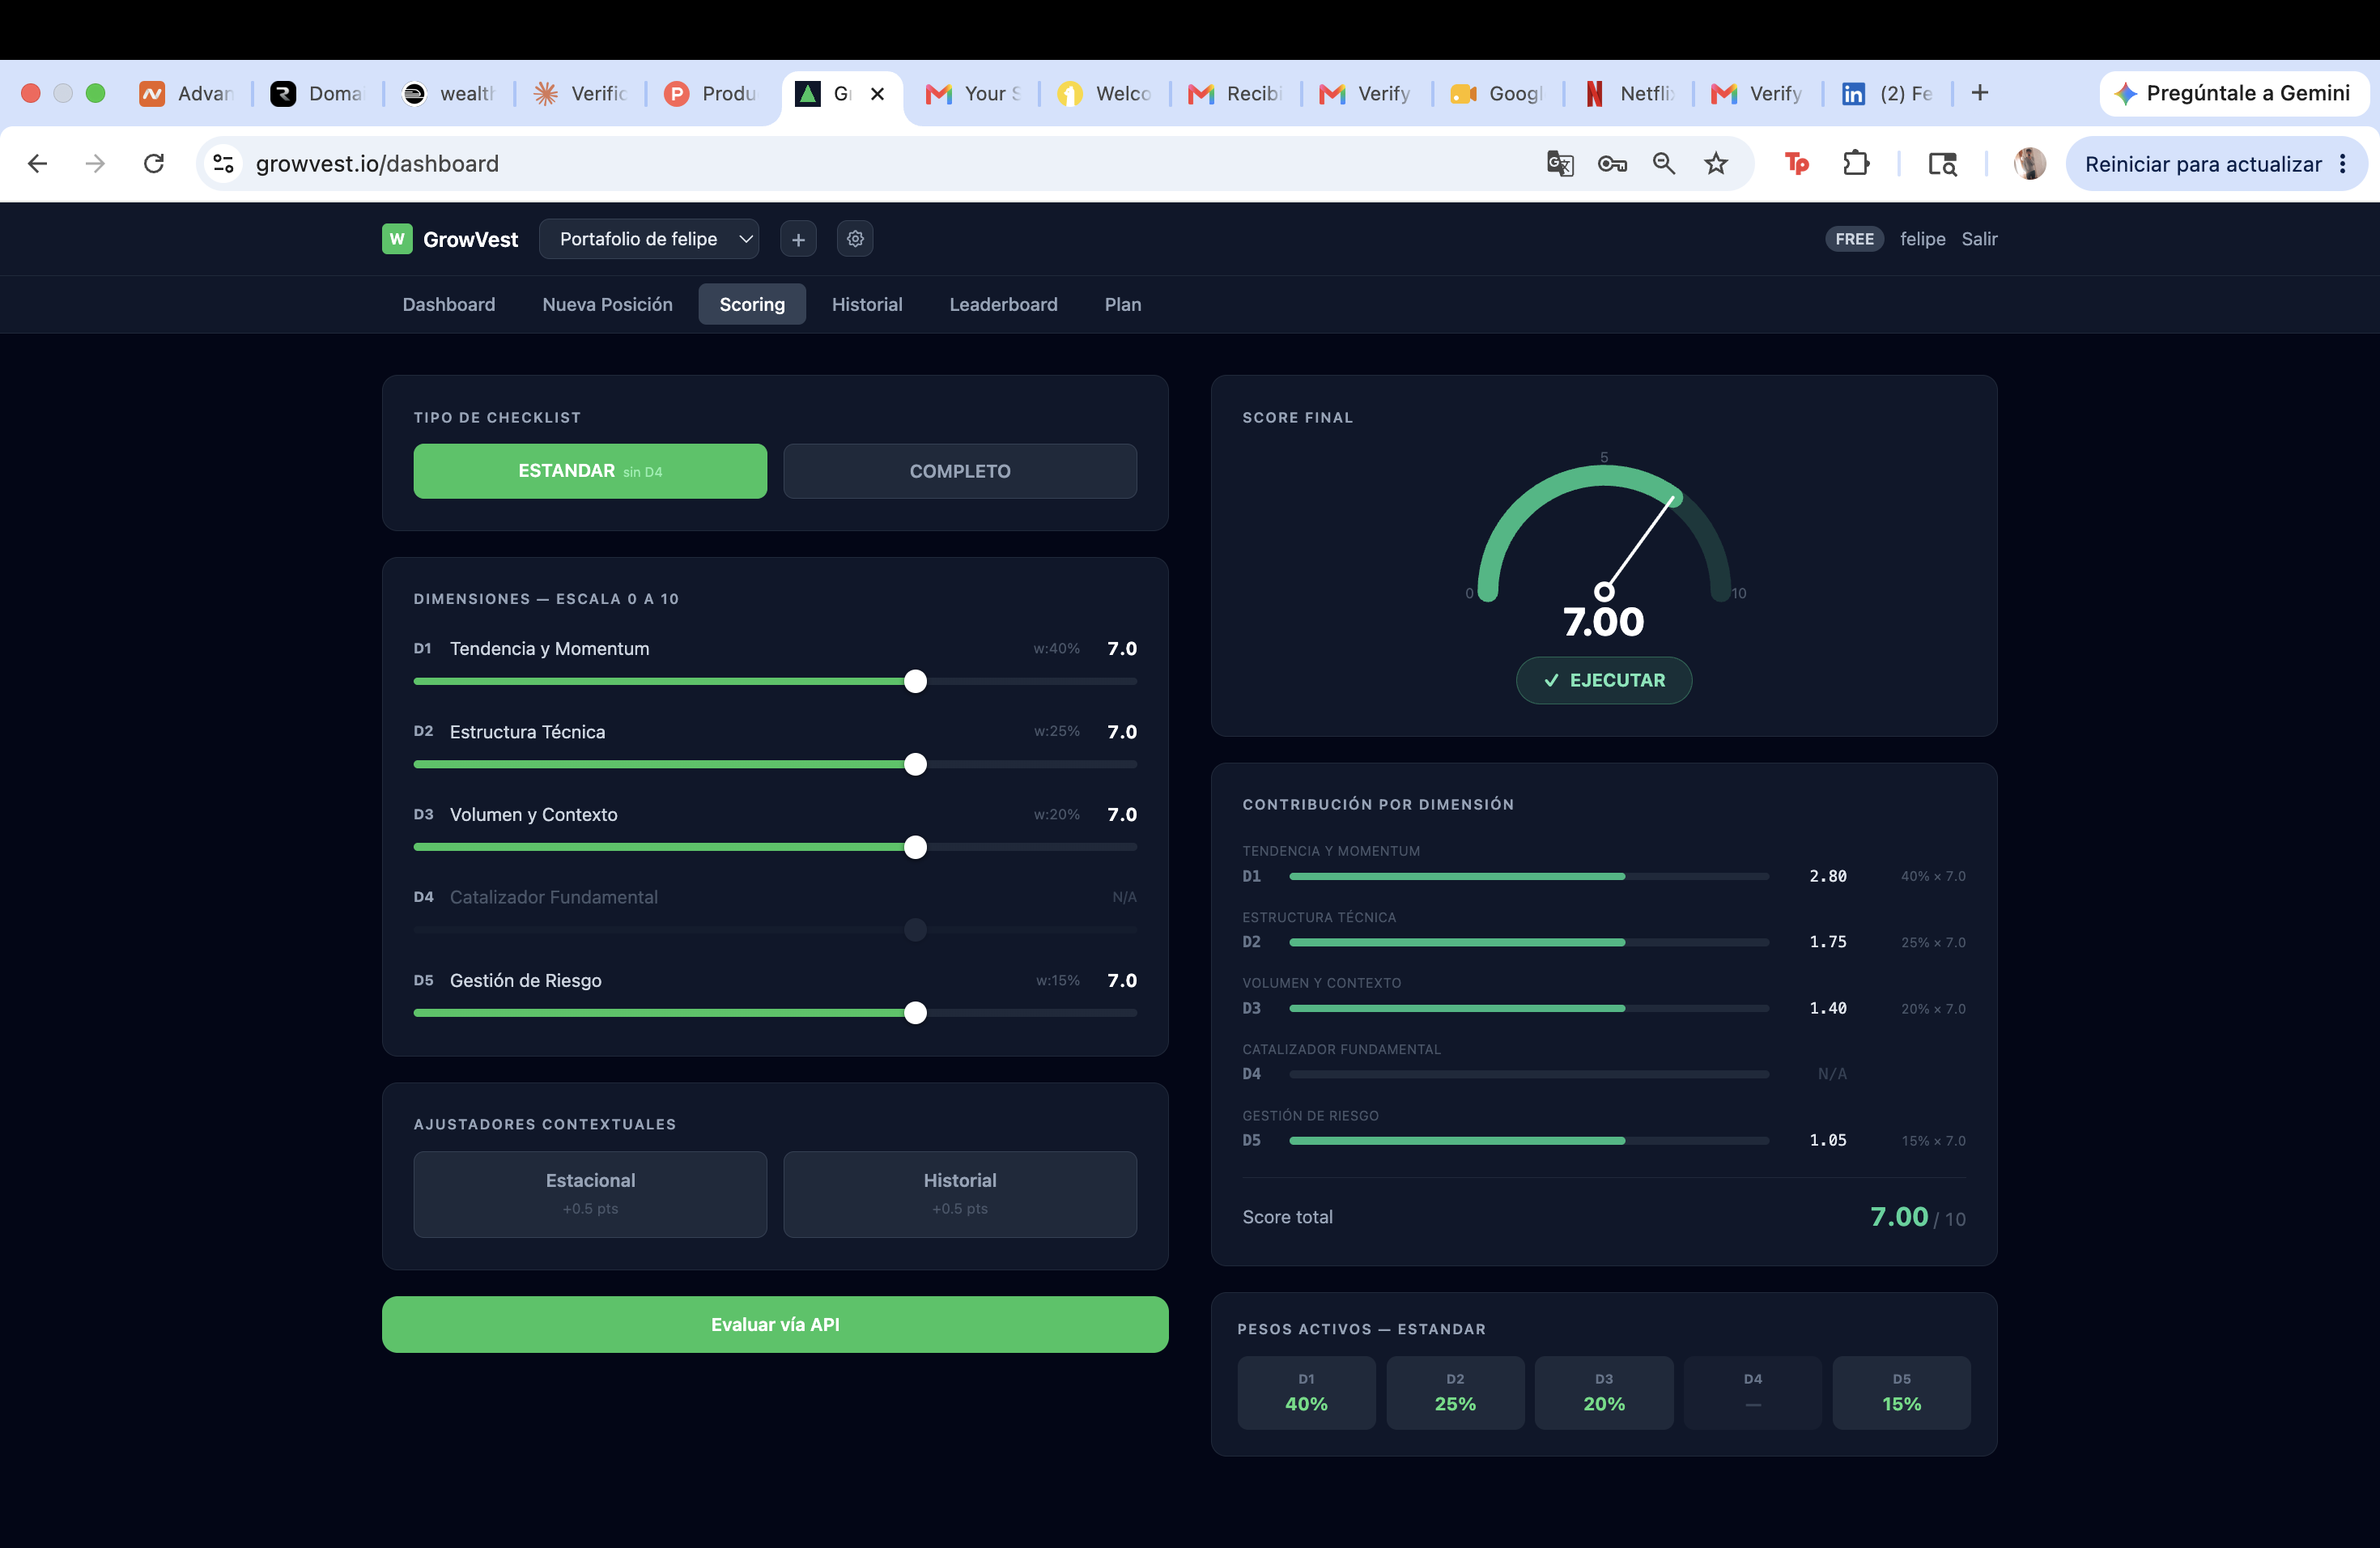Bookmark this page with star icon
Image resolution: width=2380 pixels, height=1548 pixels.
[x=1716, y=163]
